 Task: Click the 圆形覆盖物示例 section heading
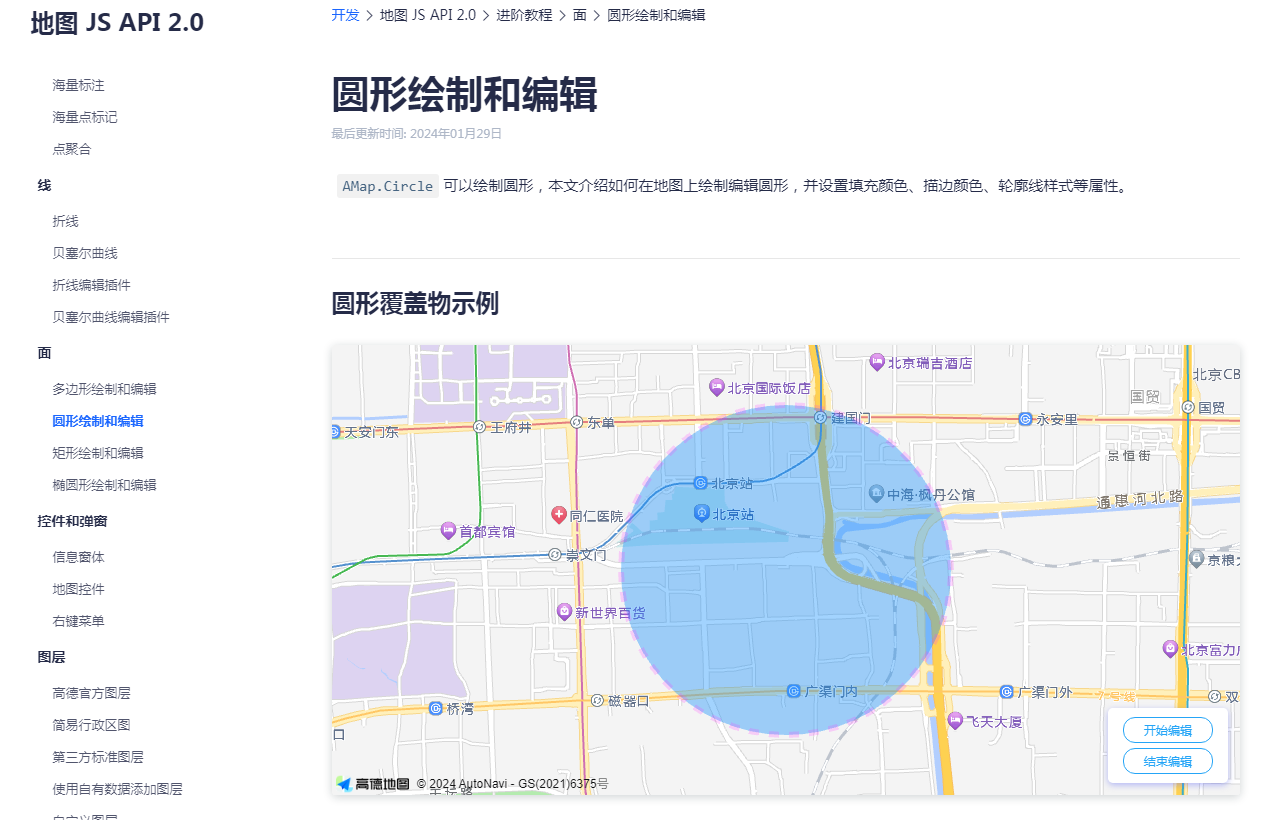coord(415,304)
